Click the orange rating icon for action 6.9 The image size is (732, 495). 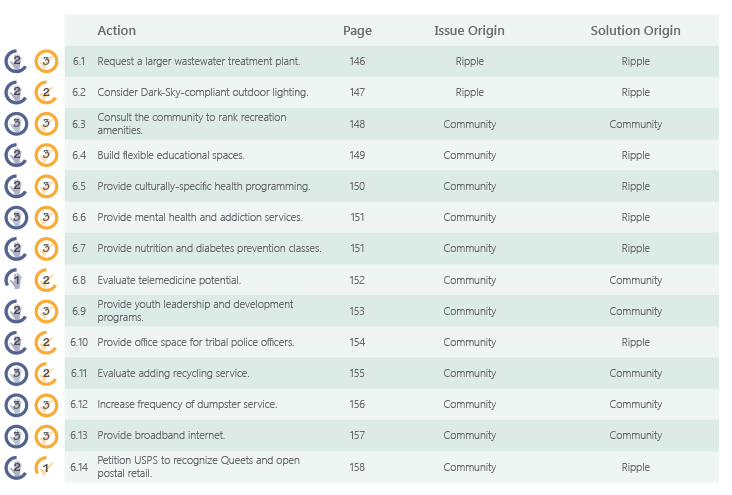point(46,311)
